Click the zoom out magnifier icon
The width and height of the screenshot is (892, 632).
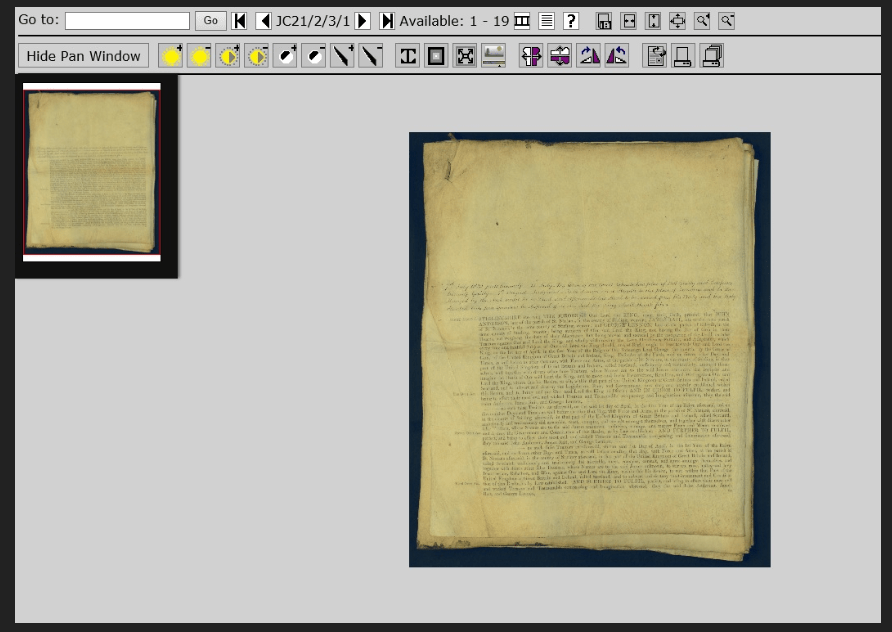[727, 21]
